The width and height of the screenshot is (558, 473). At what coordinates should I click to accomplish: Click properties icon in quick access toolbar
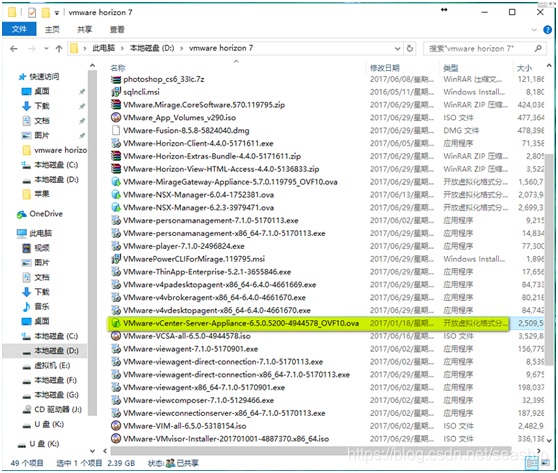click(x=32, y=13)
